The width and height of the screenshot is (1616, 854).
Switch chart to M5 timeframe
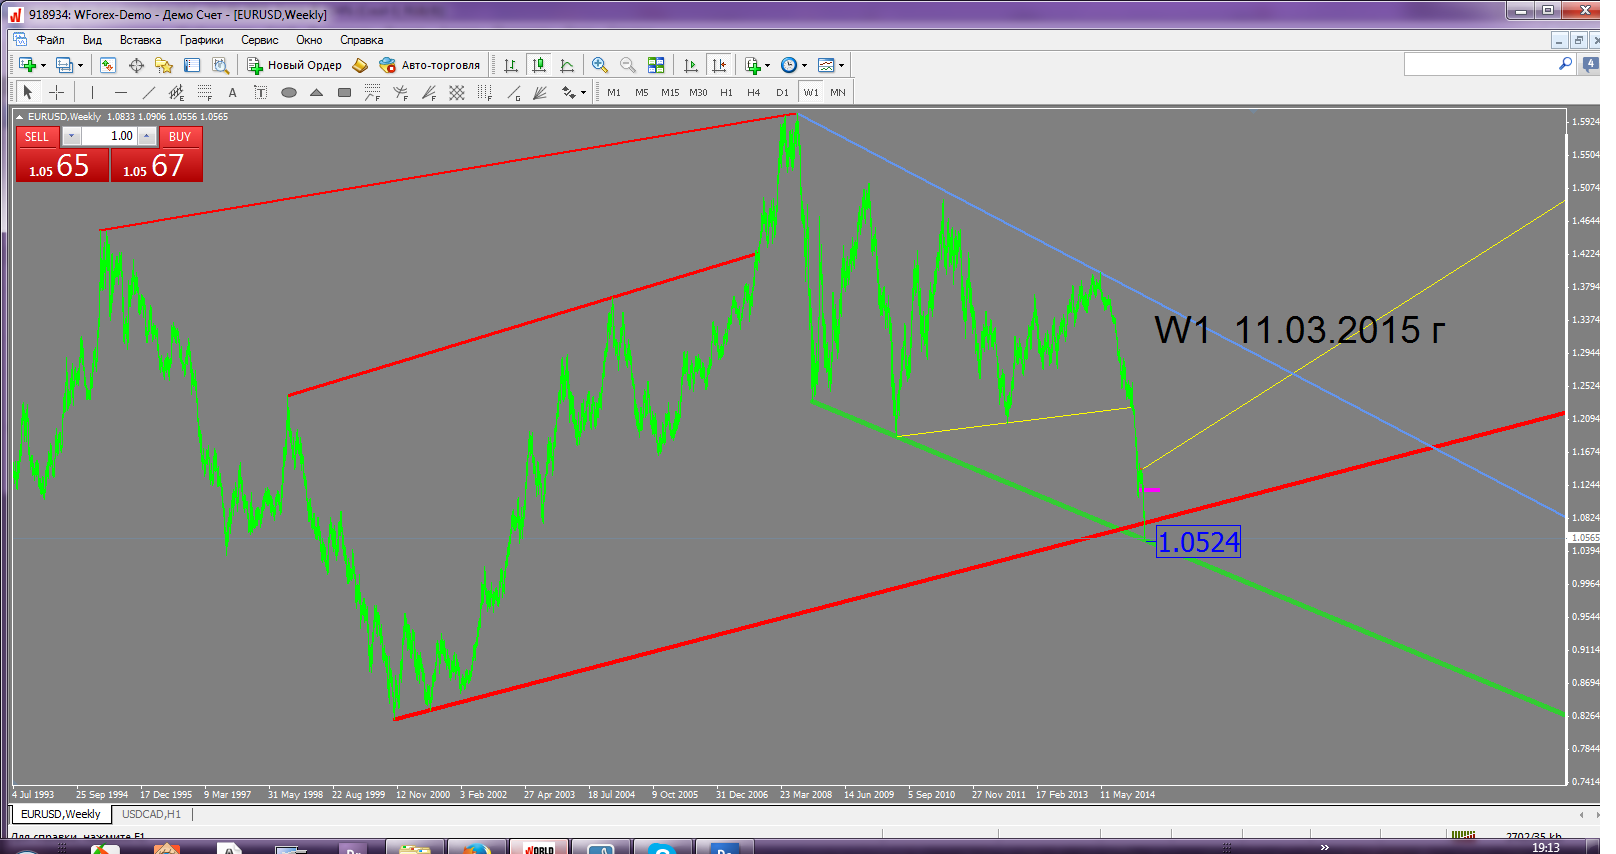pos(642,92)
